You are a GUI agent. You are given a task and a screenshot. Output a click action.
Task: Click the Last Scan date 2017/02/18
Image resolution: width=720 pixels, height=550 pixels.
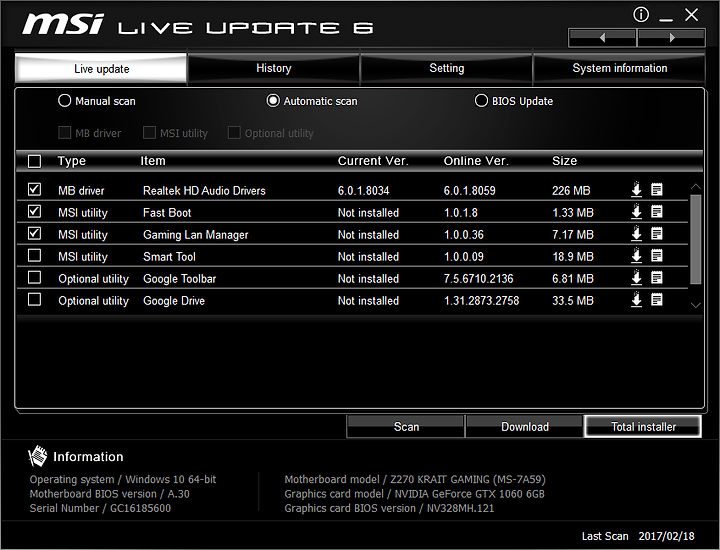point(666,536)
